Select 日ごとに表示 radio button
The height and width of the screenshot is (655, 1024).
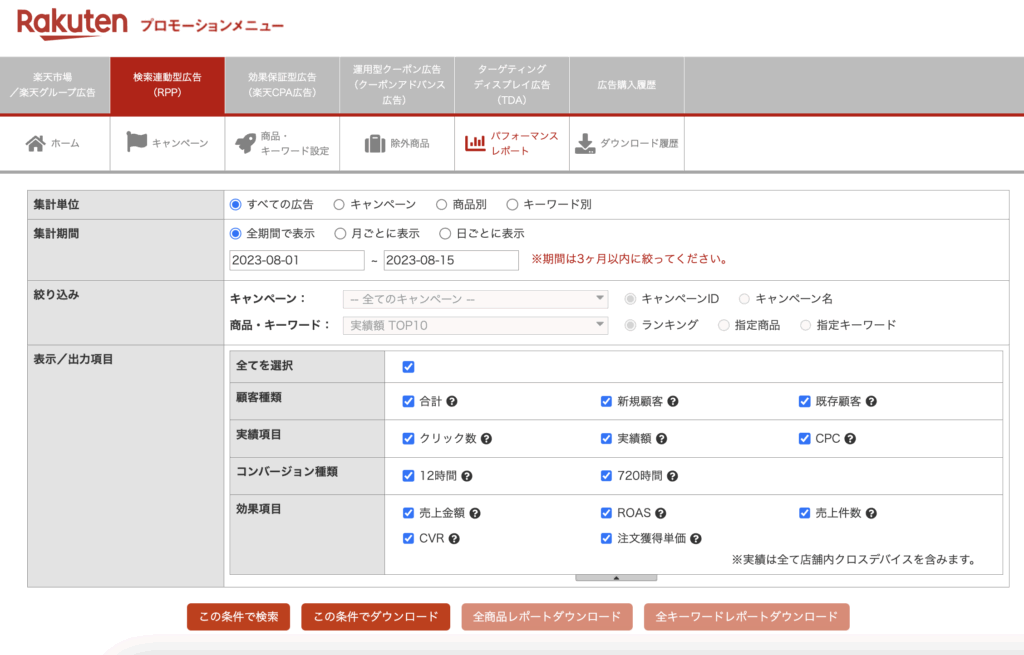click(x=445, y=234)
